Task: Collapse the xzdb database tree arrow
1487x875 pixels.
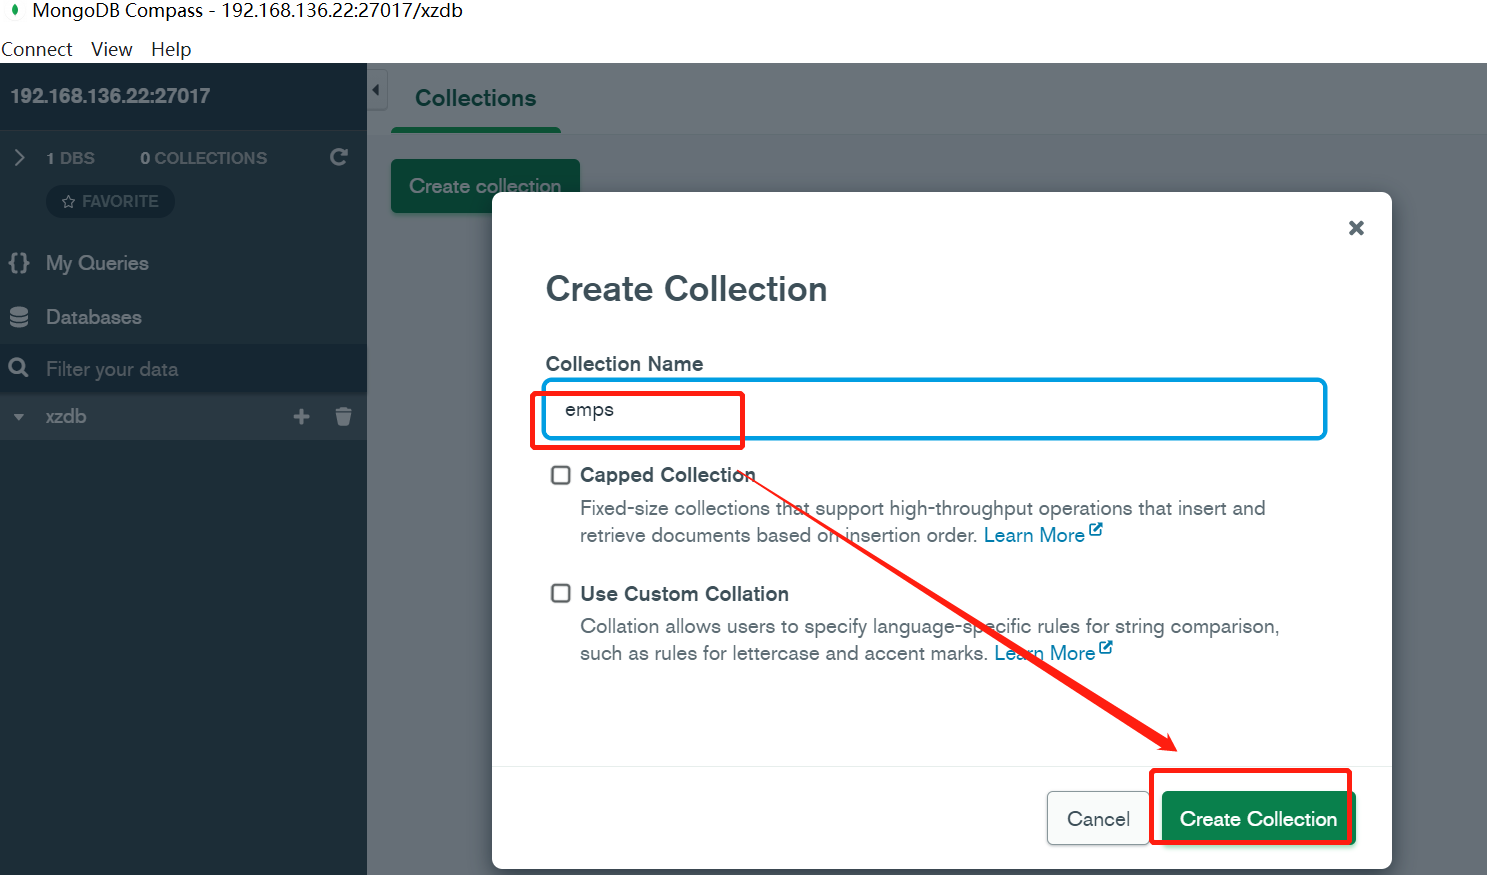Action: point(19,417)
